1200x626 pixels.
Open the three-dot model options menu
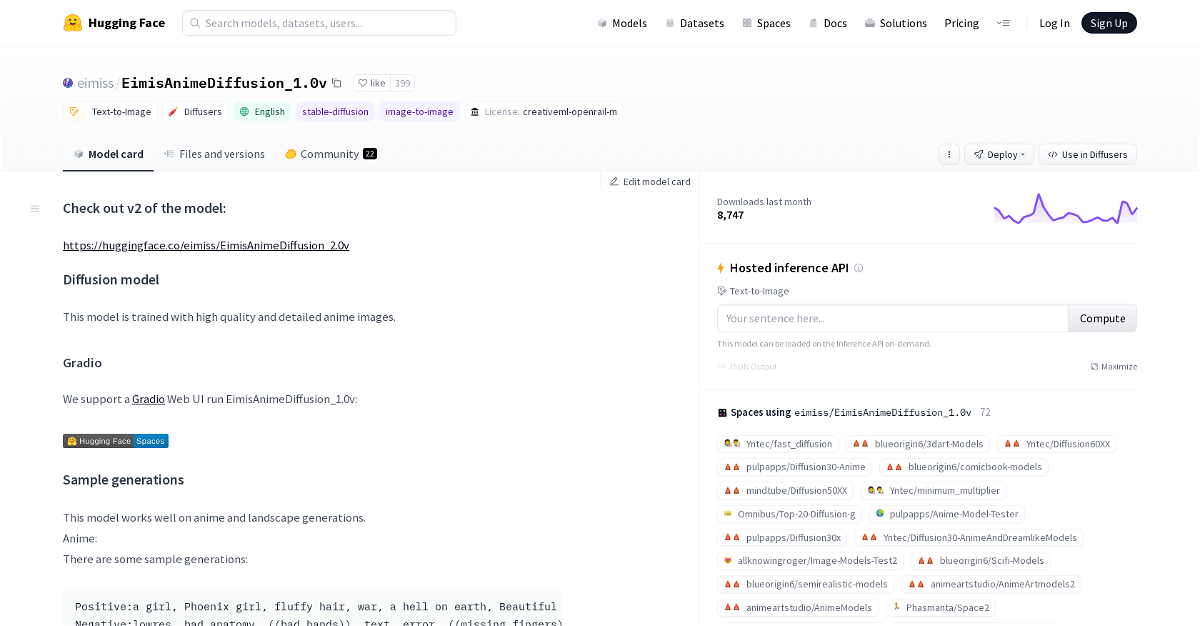(x=949, y=154)
